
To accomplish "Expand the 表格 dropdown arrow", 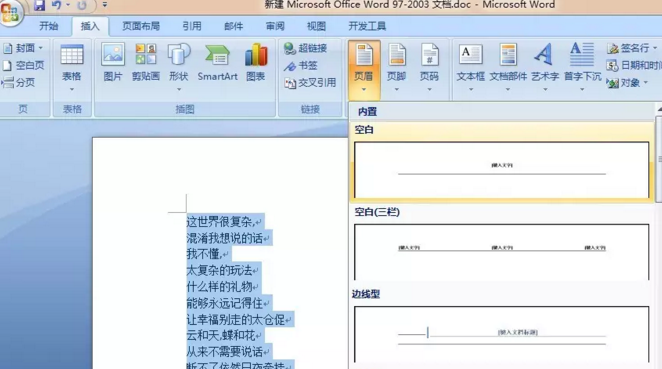I will click(x=72, y=89).
